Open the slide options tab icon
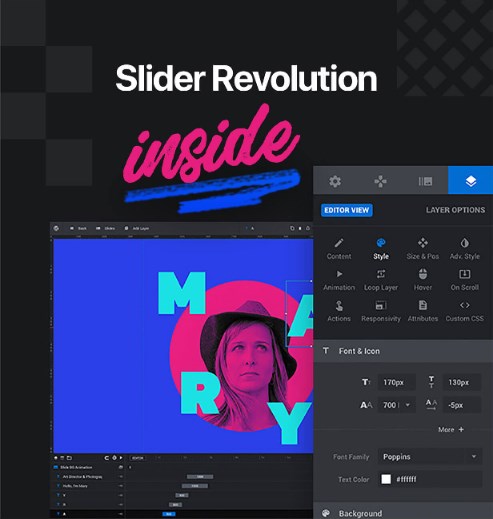493x519 pixels. click(425, 181)
